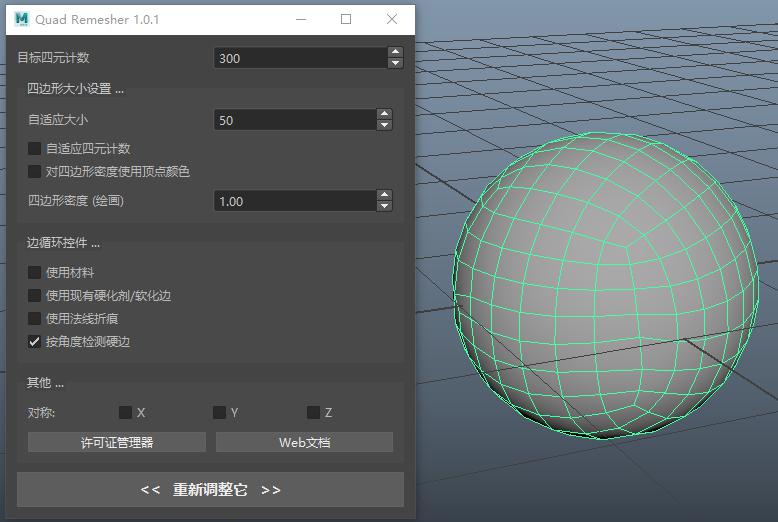This screenshot has width=778, height=522.
Task: Increase 四边形密度 using the up arrow
Action: [385, 195]
